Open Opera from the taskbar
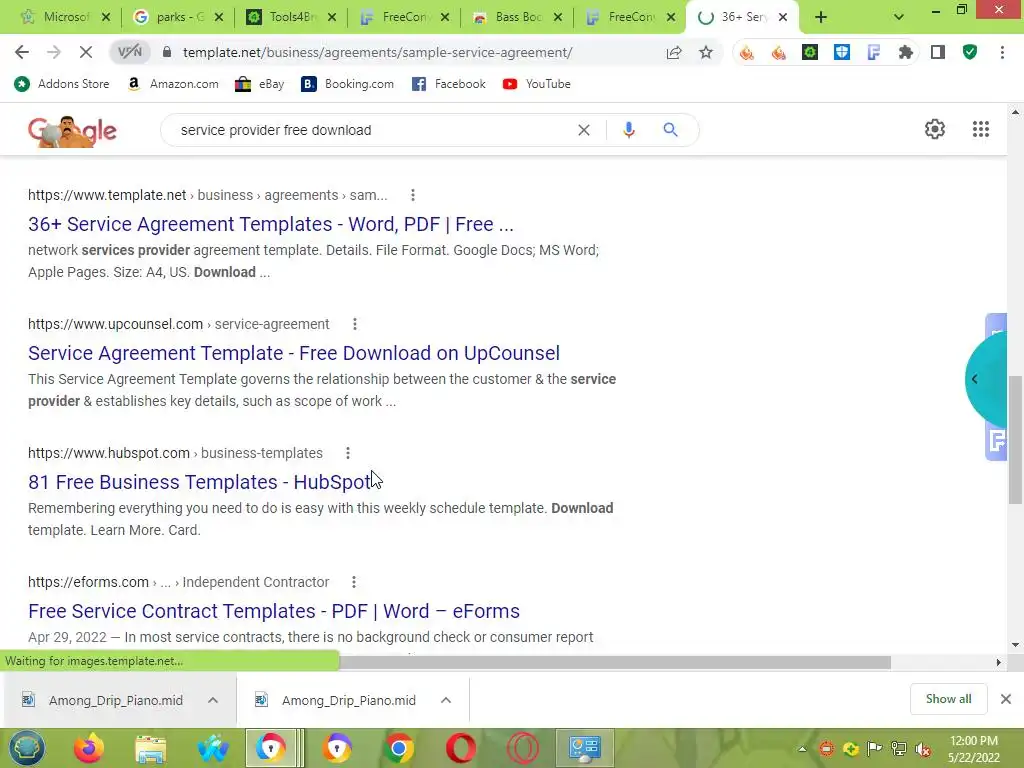 pyautogui.click(x=460, y=748)
